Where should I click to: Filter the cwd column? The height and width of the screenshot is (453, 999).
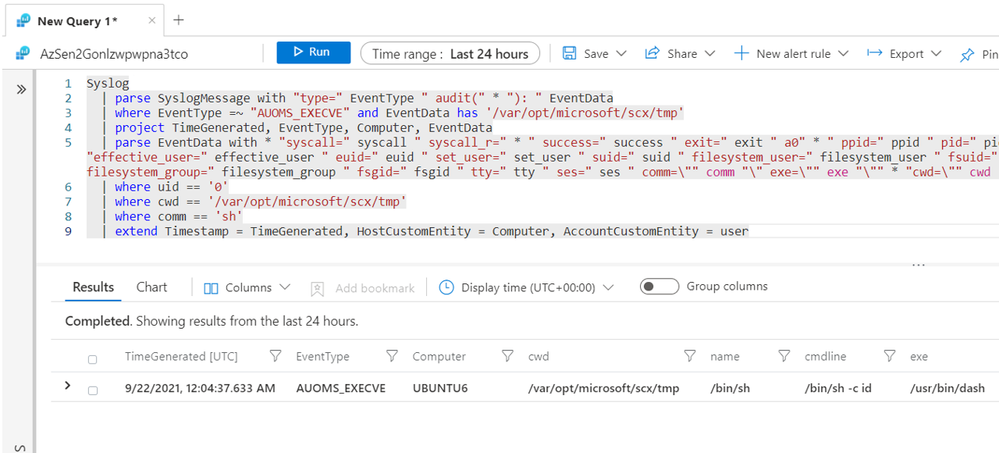(689, 356)
